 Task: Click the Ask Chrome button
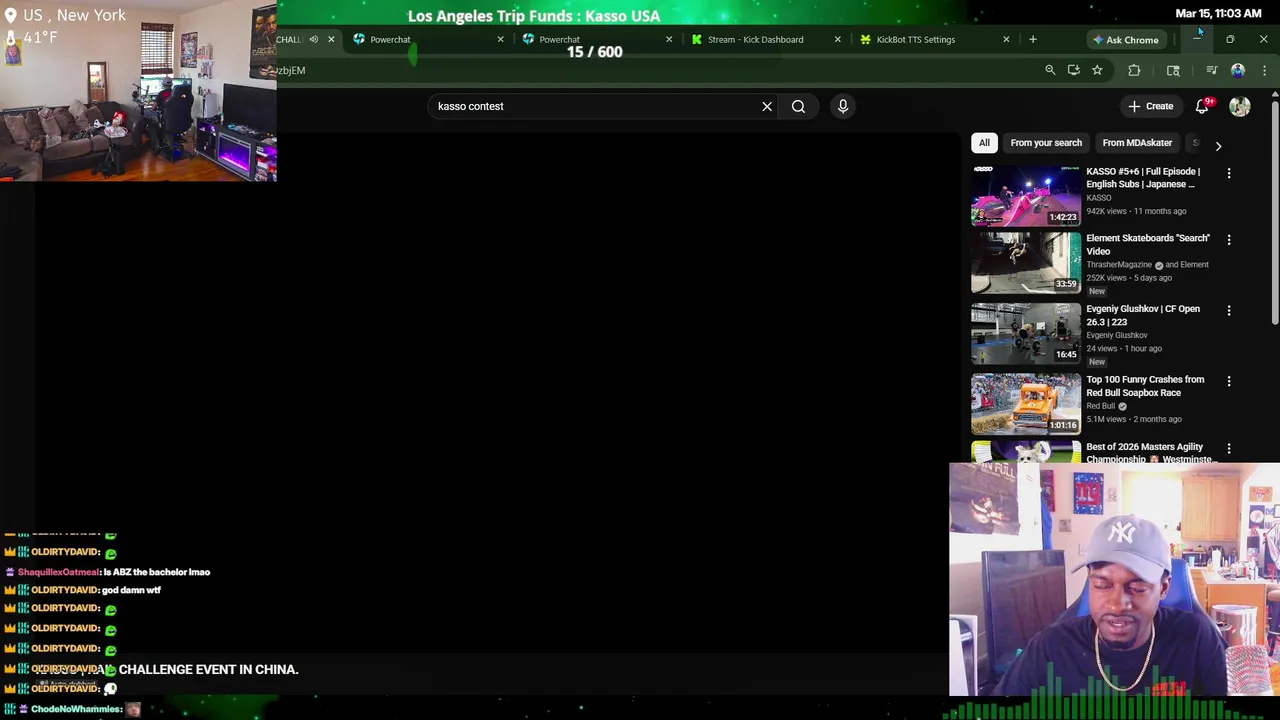coord(1125,40)
